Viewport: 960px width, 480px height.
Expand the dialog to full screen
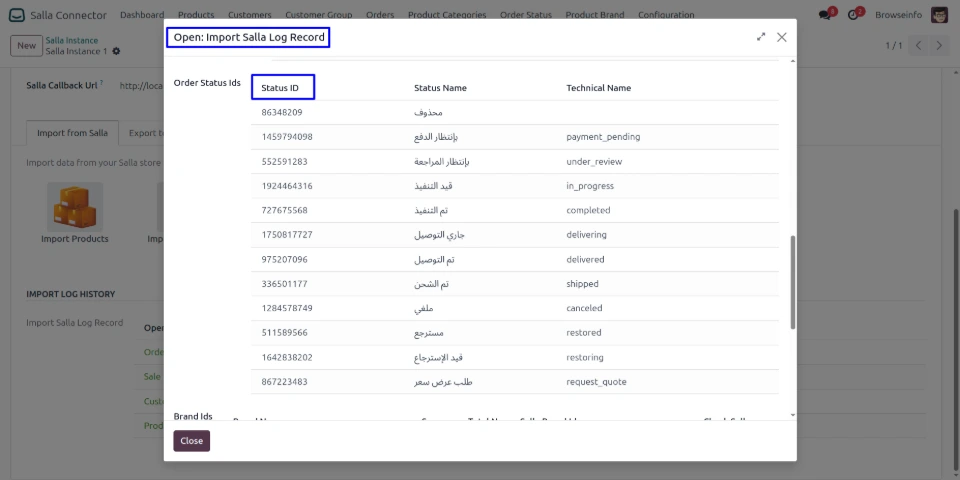tap(761, 37)
